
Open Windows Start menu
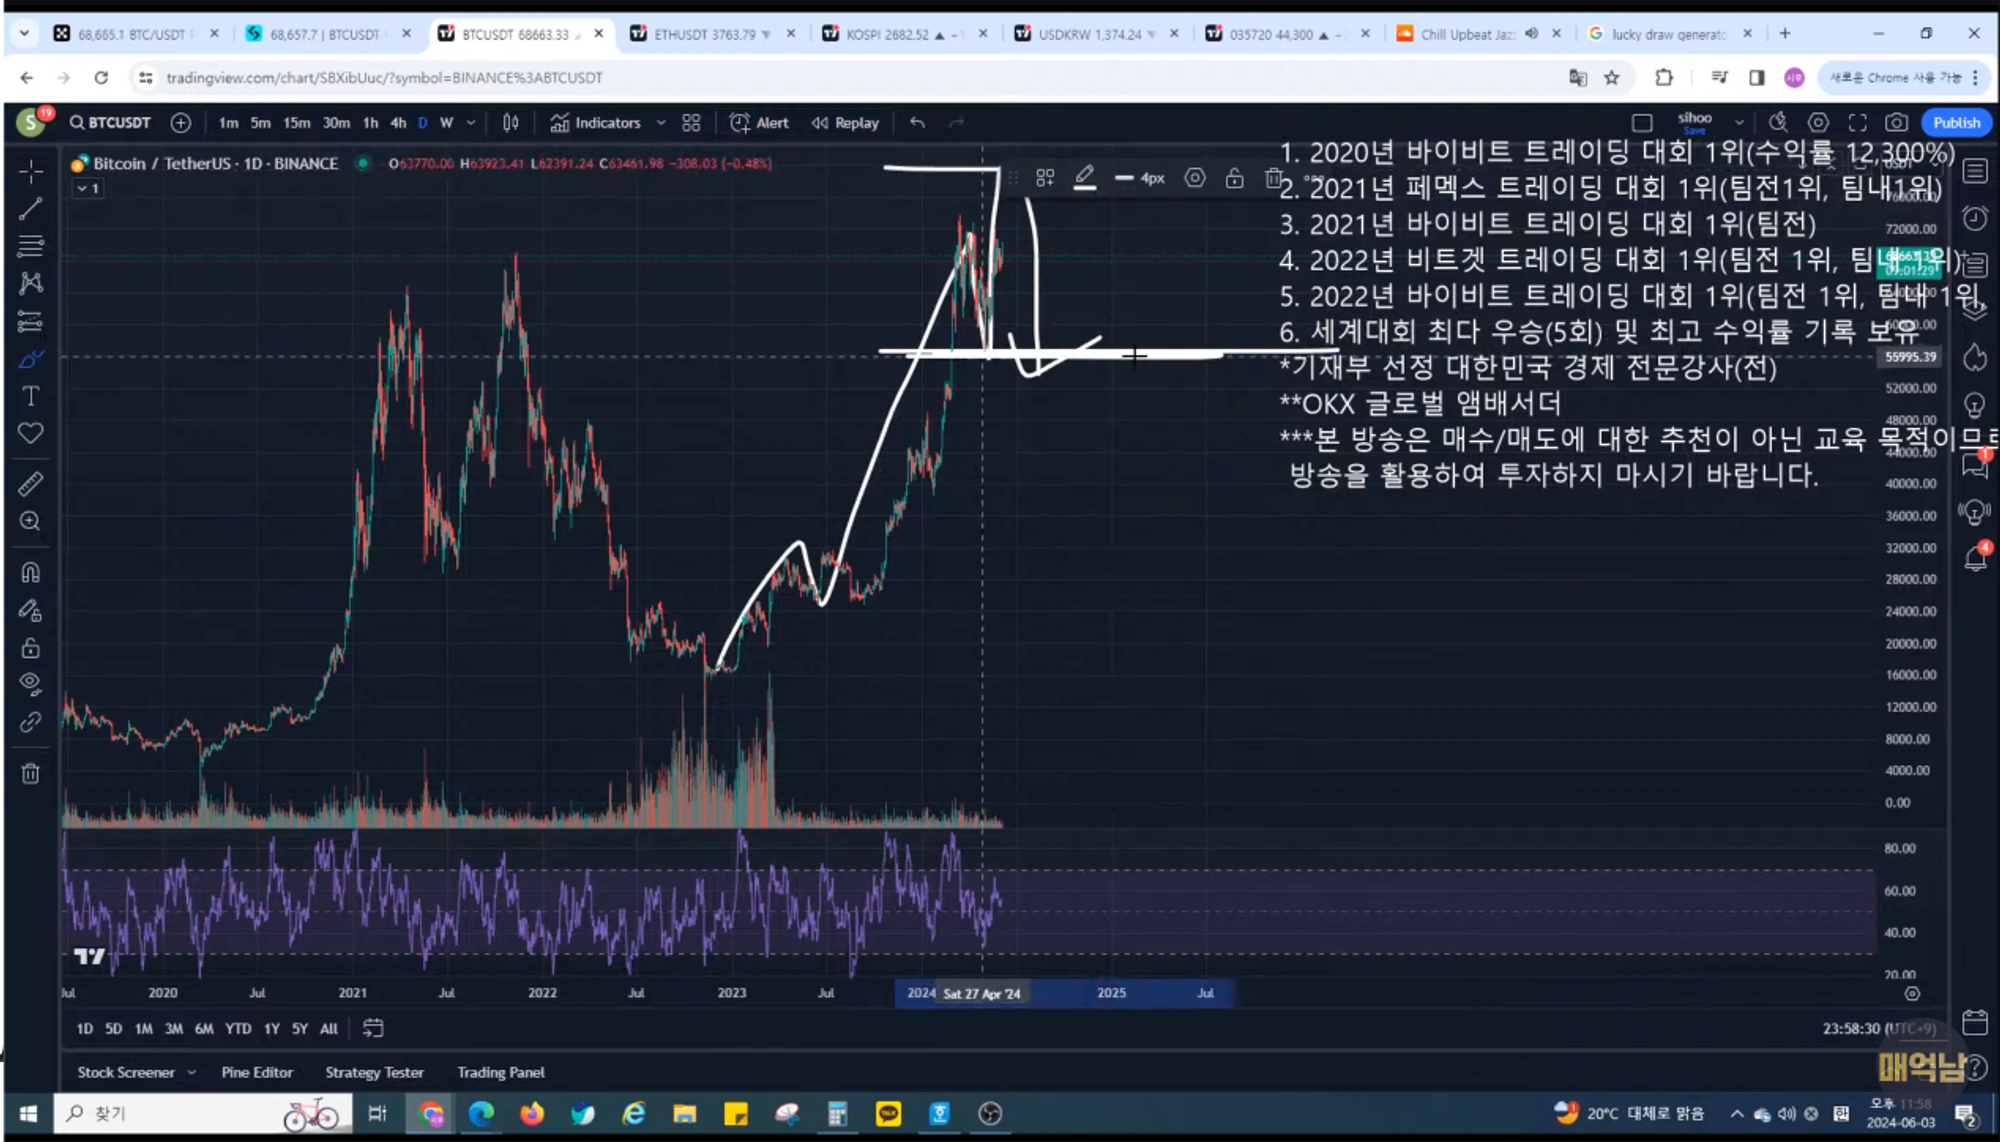coord(28,1113)
